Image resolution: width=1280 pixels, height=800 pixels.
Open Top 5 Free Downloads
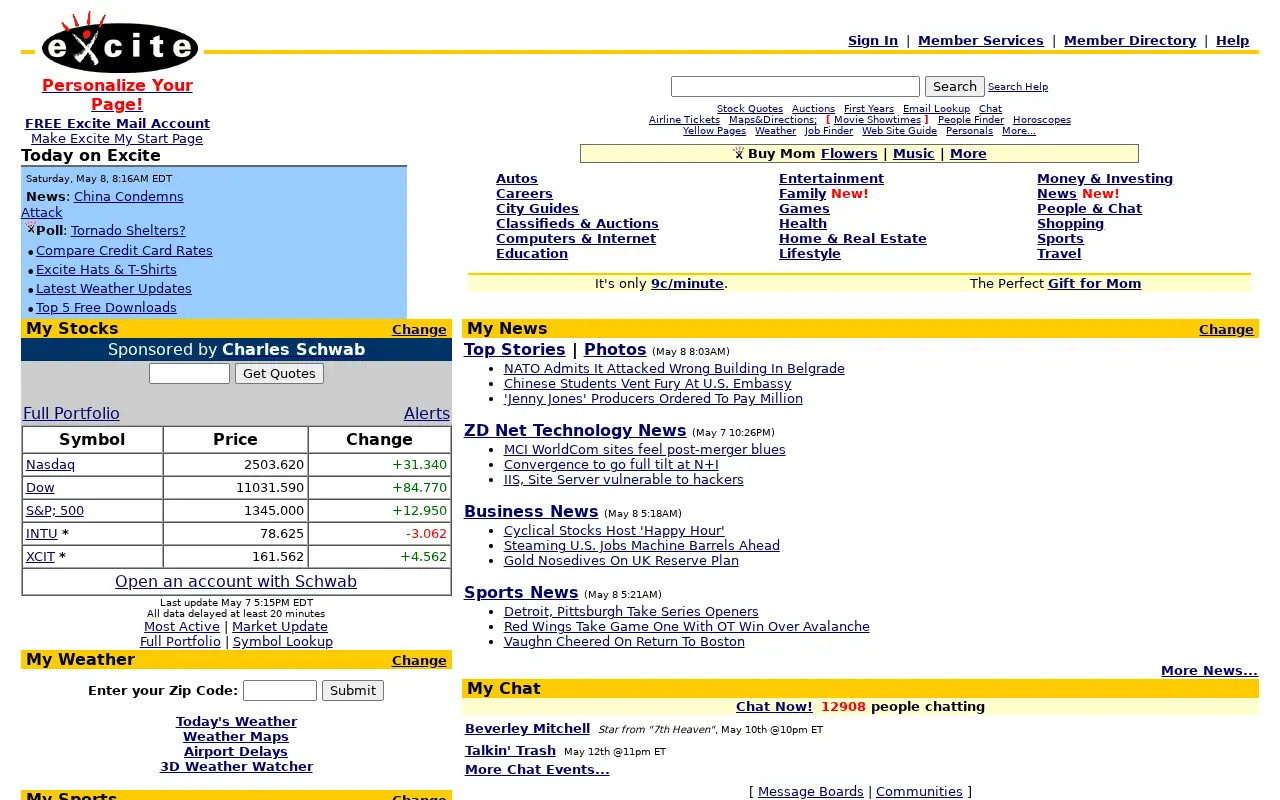(106, 308)
